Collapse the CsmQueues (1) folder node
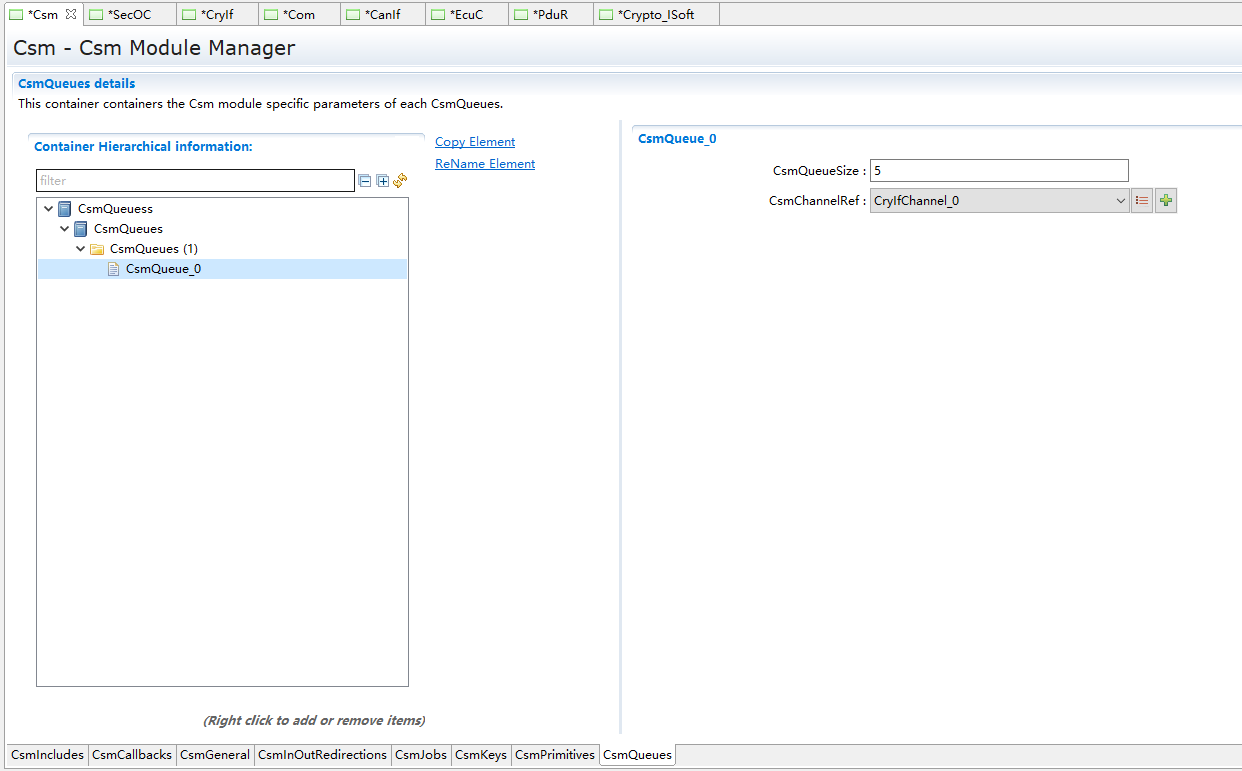The image size is (1242, 771). click(81, 249)
